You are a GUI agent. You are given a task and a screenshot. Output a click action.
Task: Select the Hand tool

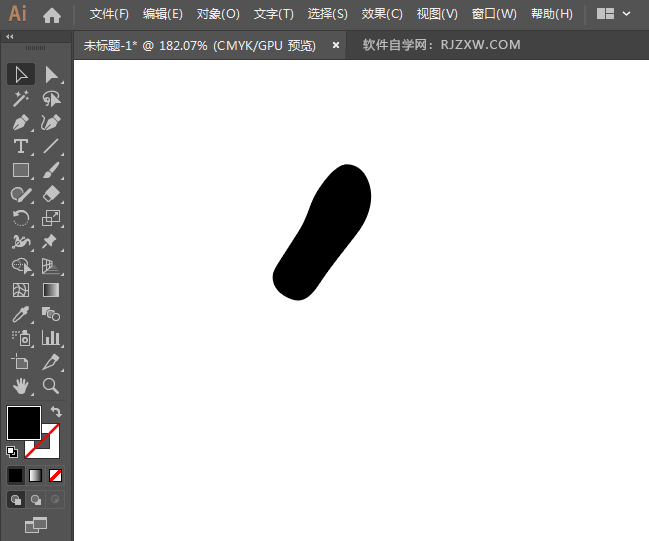click(21, 385)
